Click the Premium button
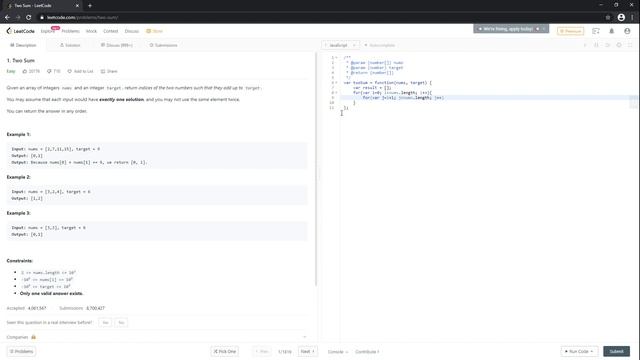Screen dimensions: 640x360 pyautogui.click(x=570, y=31)
